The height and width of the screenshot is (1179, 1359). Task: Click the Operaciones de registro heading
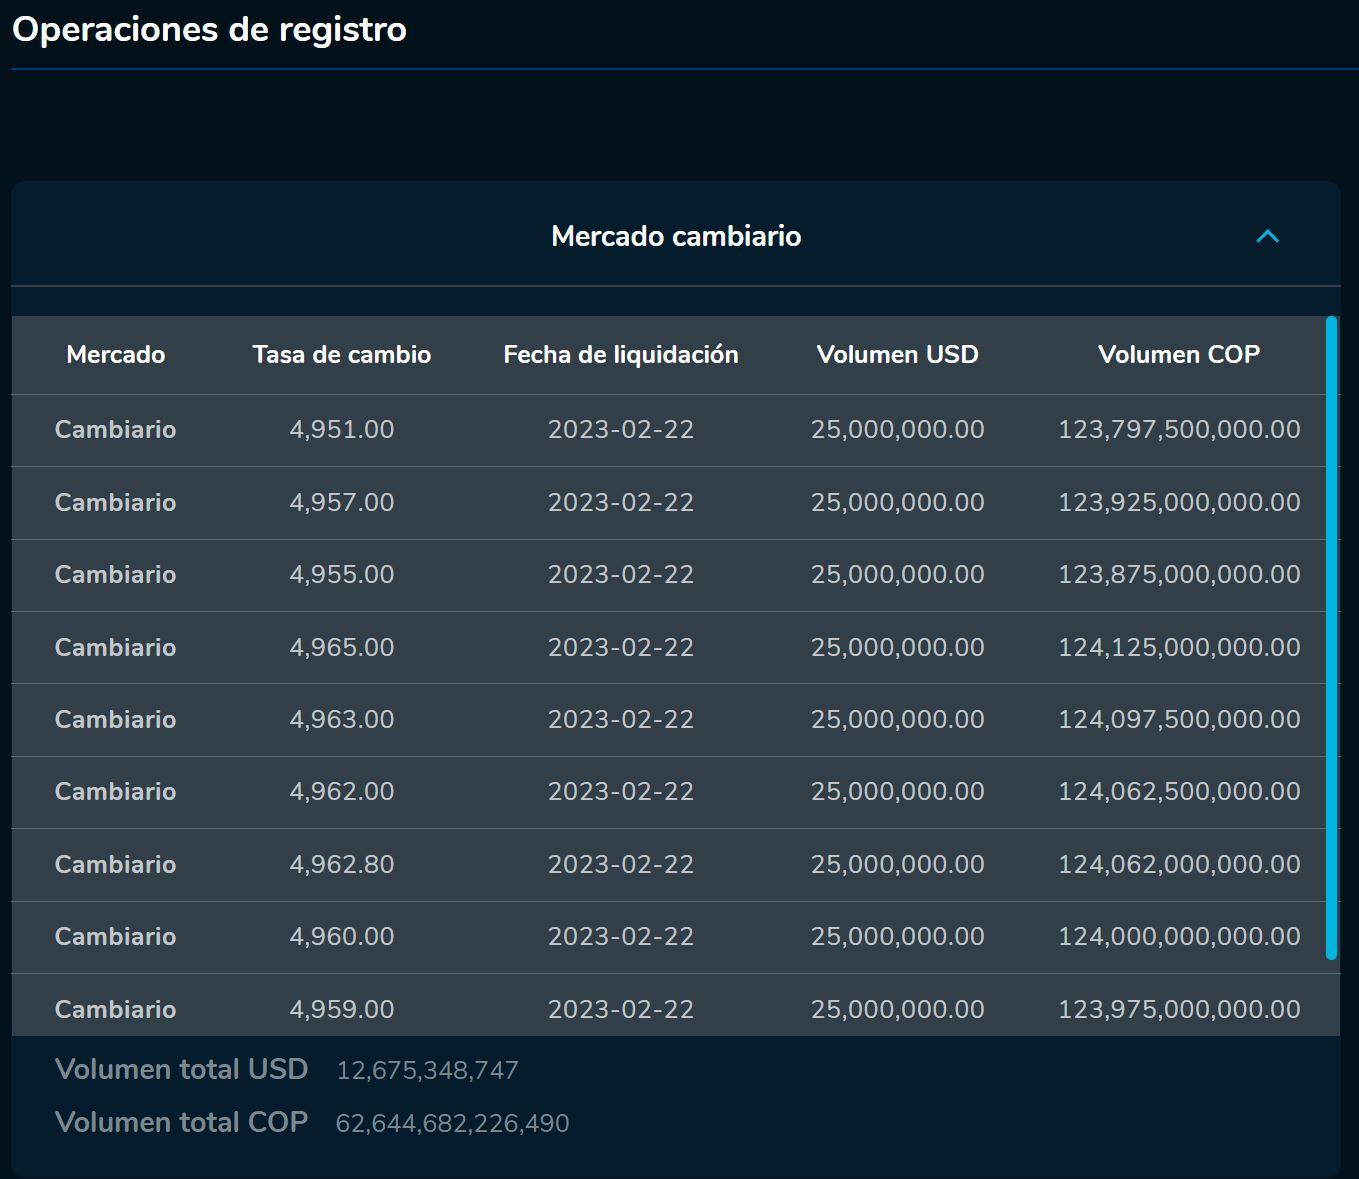pos(208,29)
